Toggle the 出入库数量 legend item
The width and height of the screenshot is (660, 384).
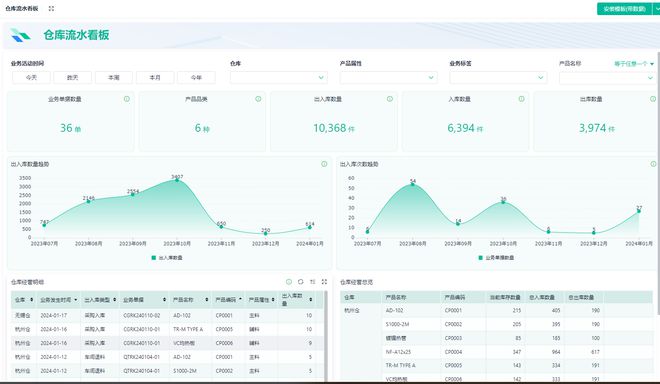167,258
